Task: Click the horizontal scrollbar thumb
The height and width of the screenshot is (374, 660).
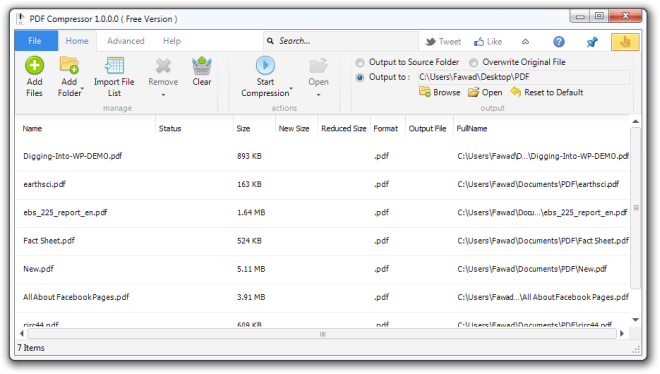Action: [x=322, y=334]
